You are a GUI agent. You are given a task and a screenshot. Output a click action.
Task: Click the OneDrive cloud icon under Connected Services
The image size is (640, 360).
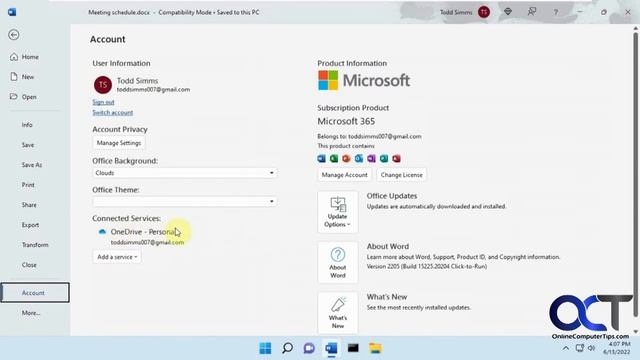[102, 232]
